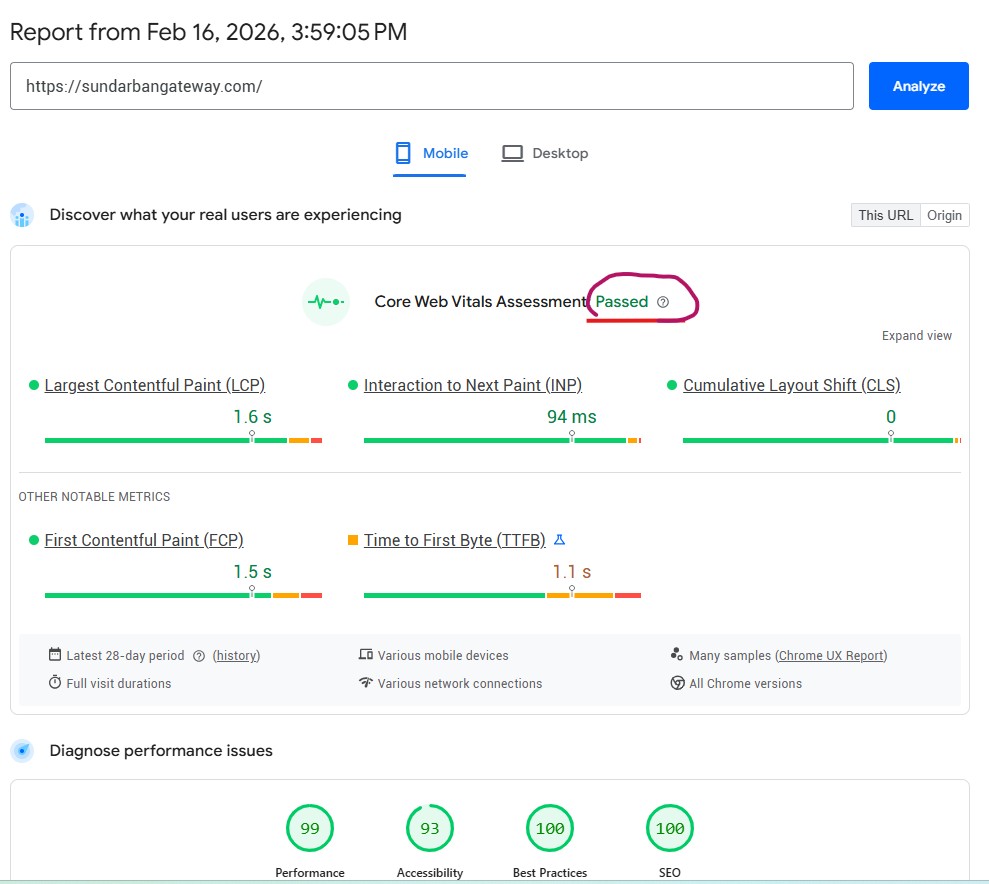
Task: Switch to the Desktop tab
Action: tap(545, 154)
